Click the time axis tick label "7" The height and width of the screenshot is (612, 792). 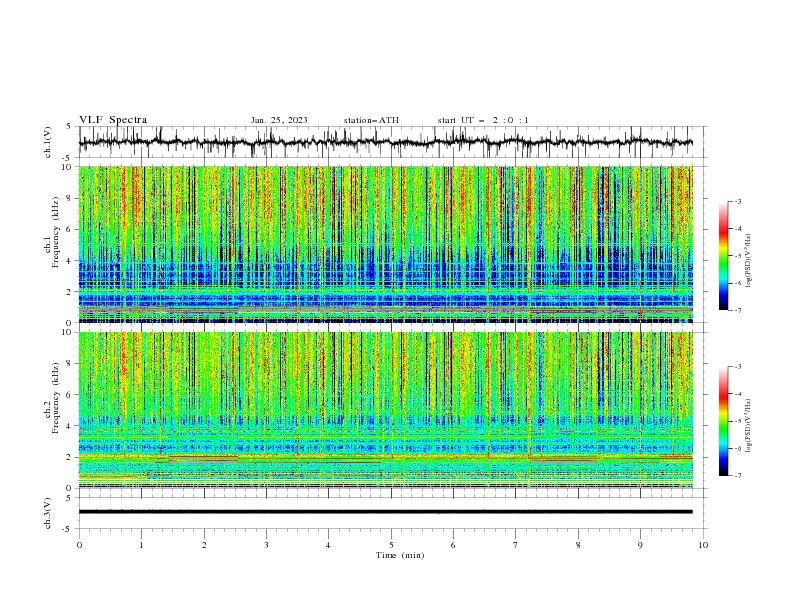(x=516, y=545)
